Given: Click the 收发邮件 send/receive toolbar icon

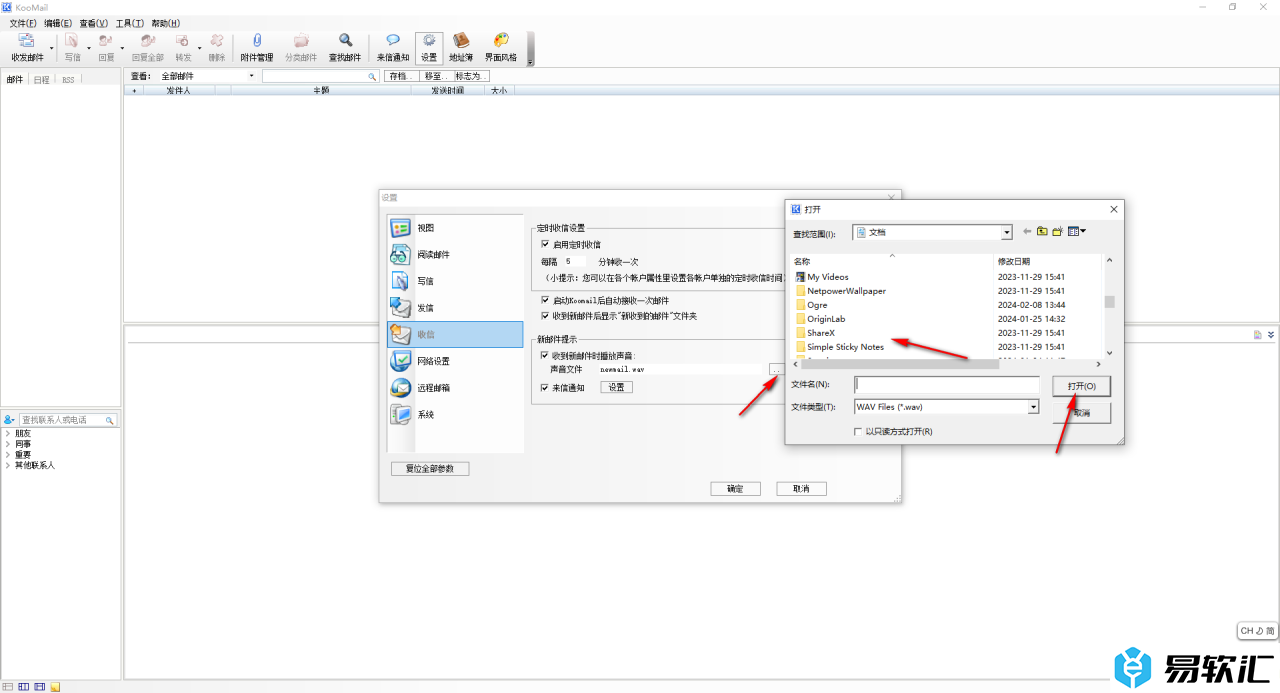Looking at the screenshot, I should [x=27, y=46].
